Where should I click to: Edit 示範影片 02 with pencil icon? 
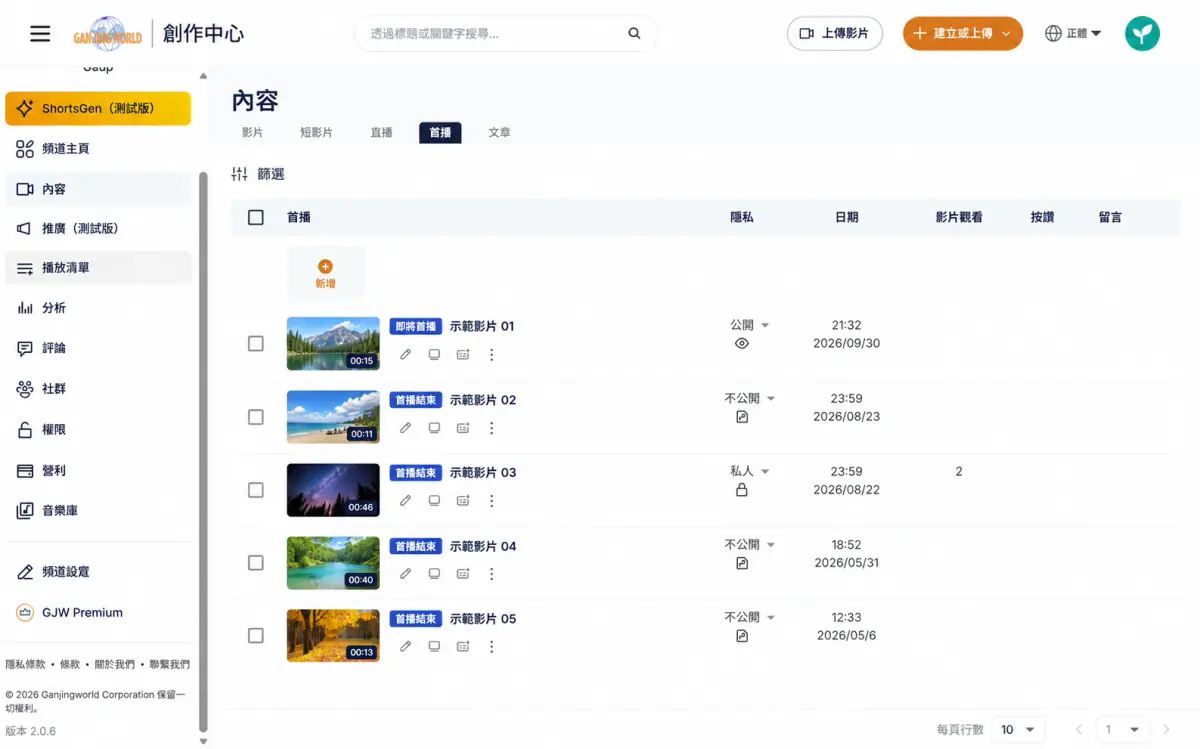point(405,428)
